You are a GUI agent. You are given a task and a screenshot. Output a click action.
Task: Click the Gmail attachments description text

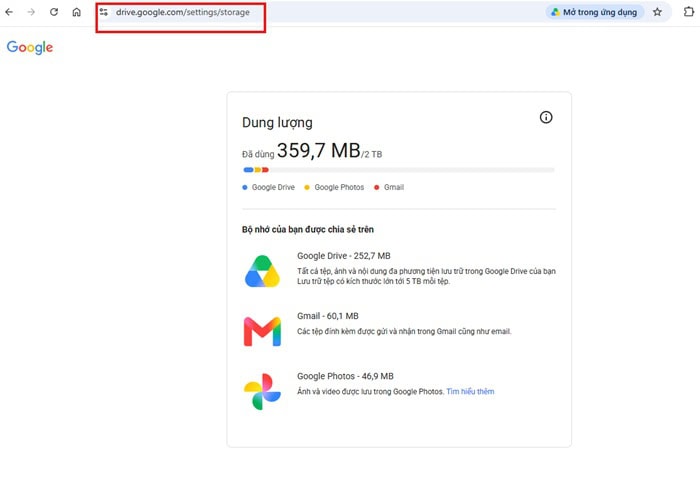coord(404,331)
